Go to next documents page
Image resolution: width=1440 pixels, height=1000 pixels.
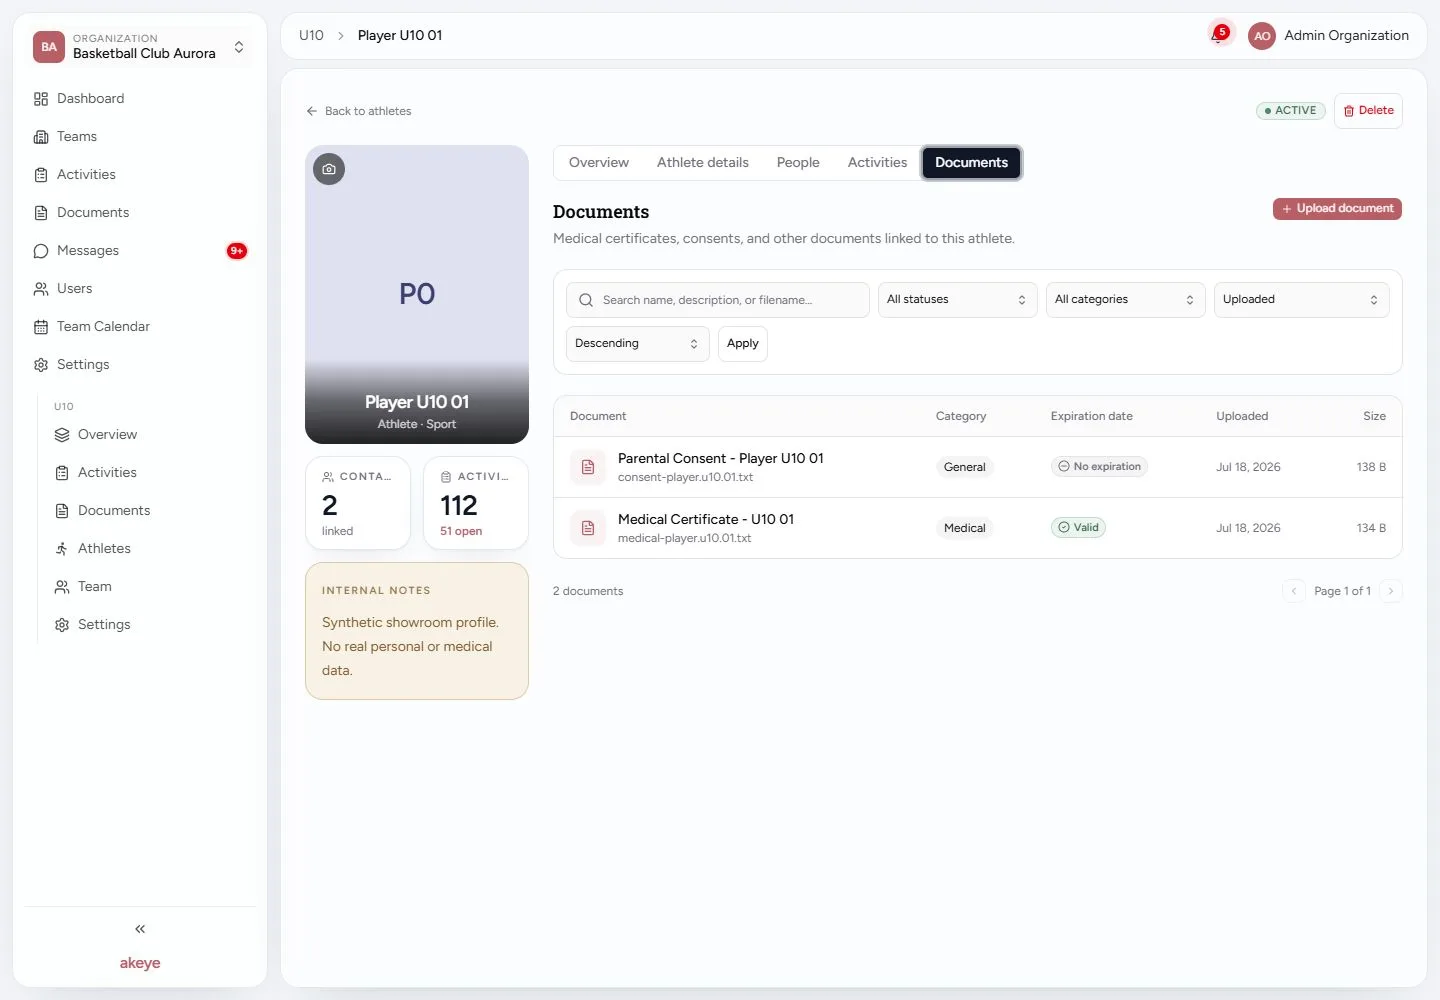1391,591
